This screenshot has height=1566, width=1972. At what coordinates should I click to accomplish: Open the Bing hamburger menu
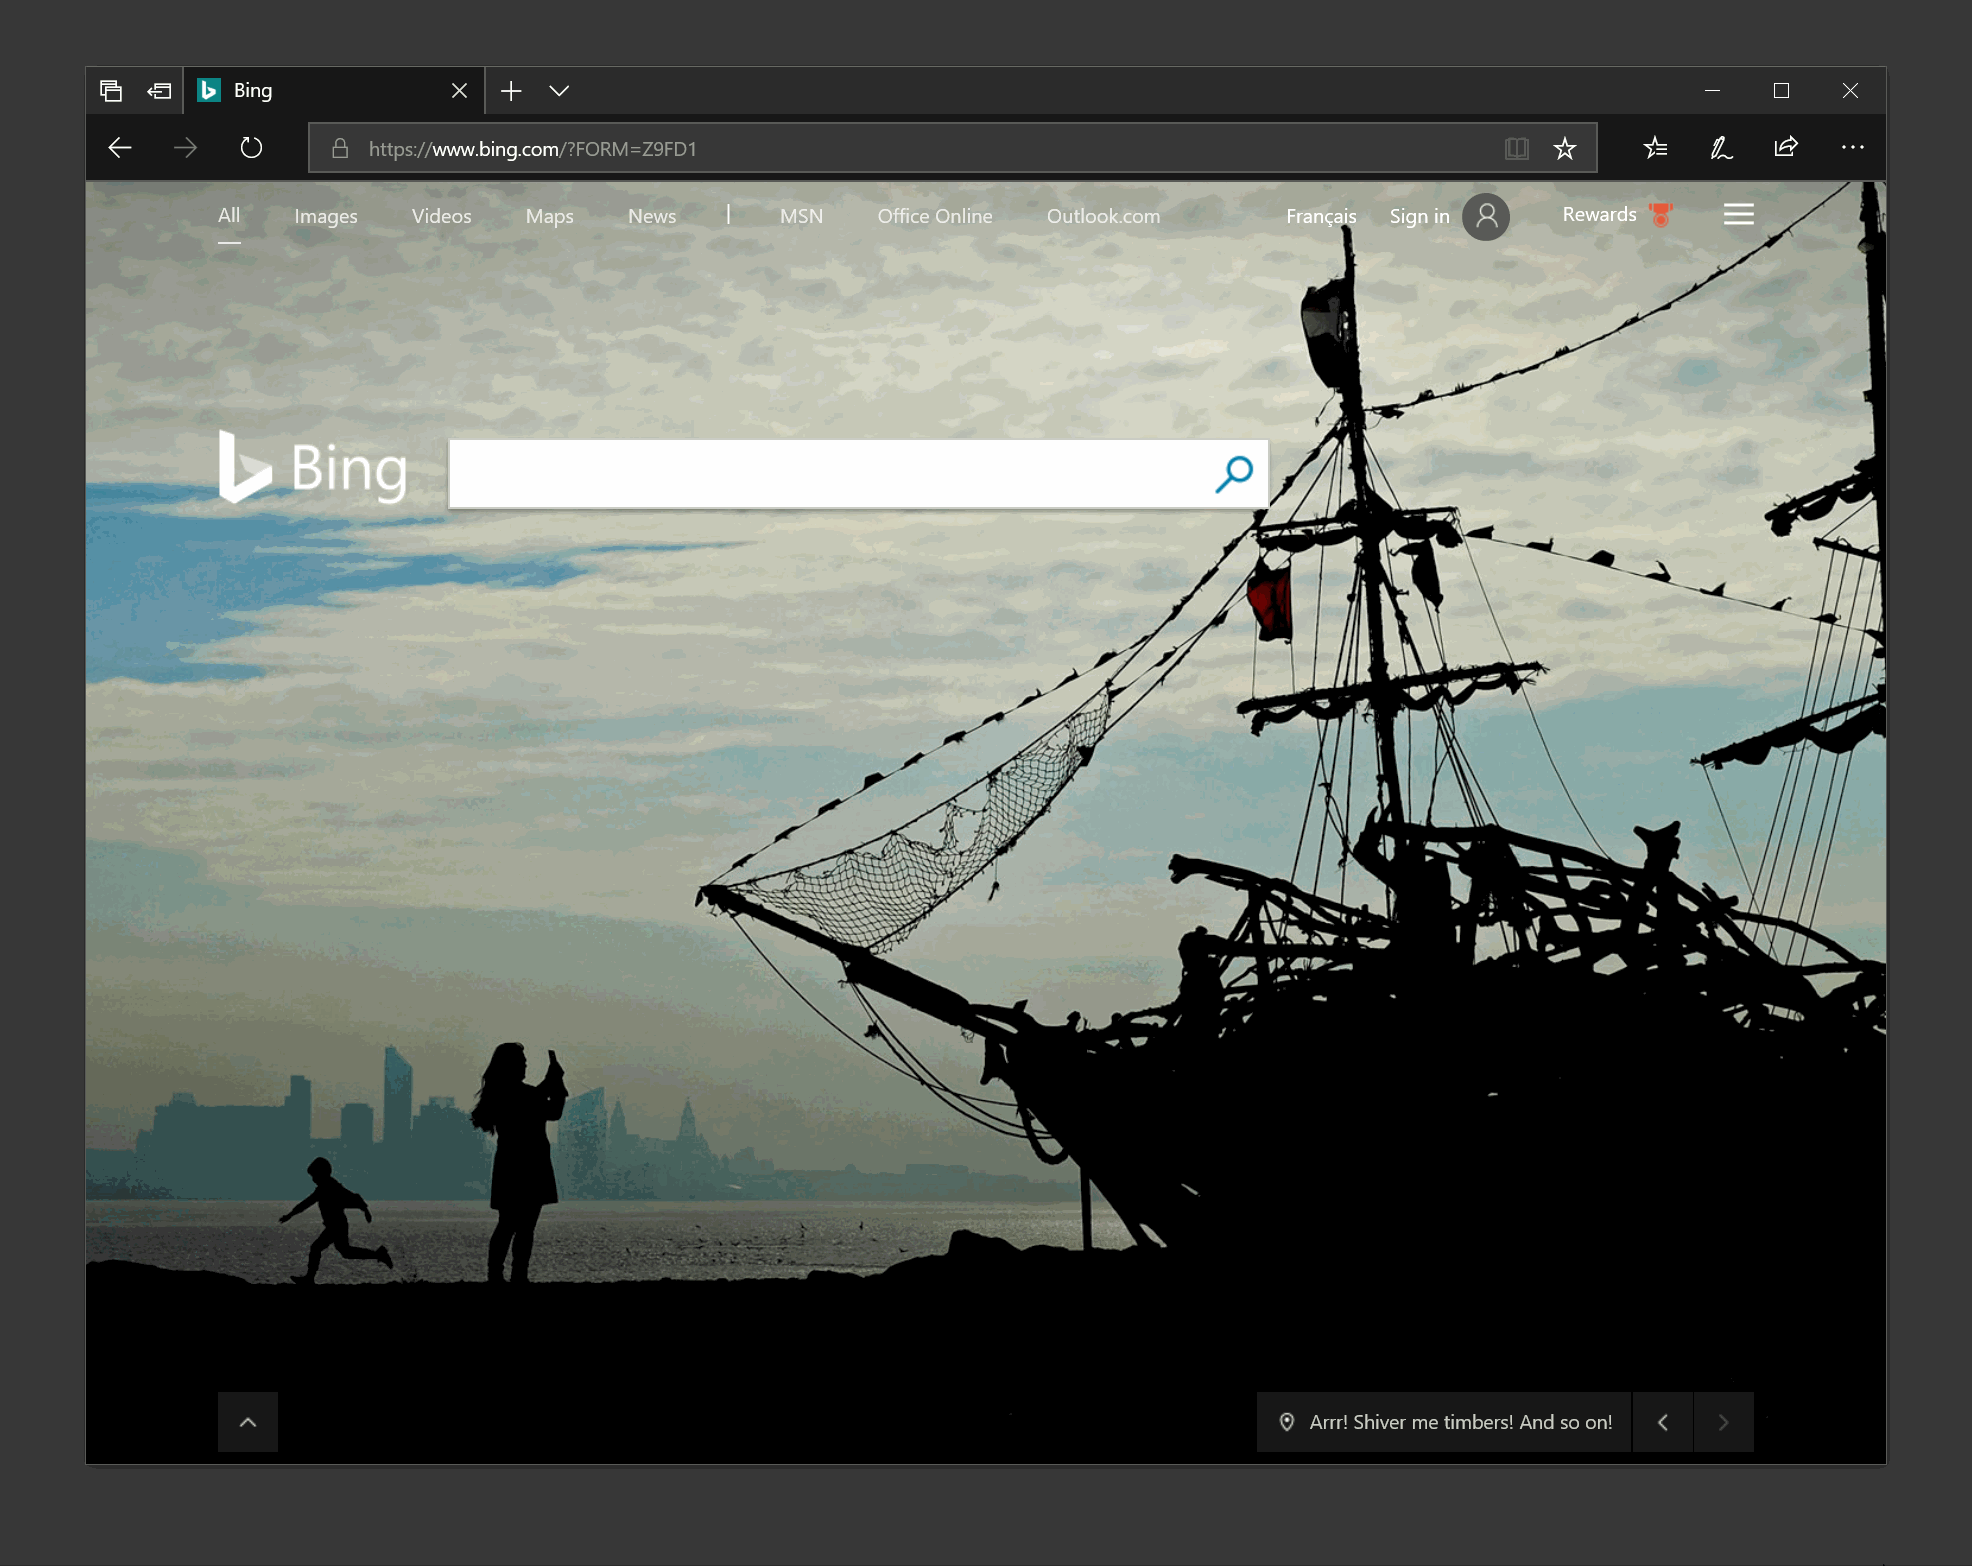pos(1739,213)
